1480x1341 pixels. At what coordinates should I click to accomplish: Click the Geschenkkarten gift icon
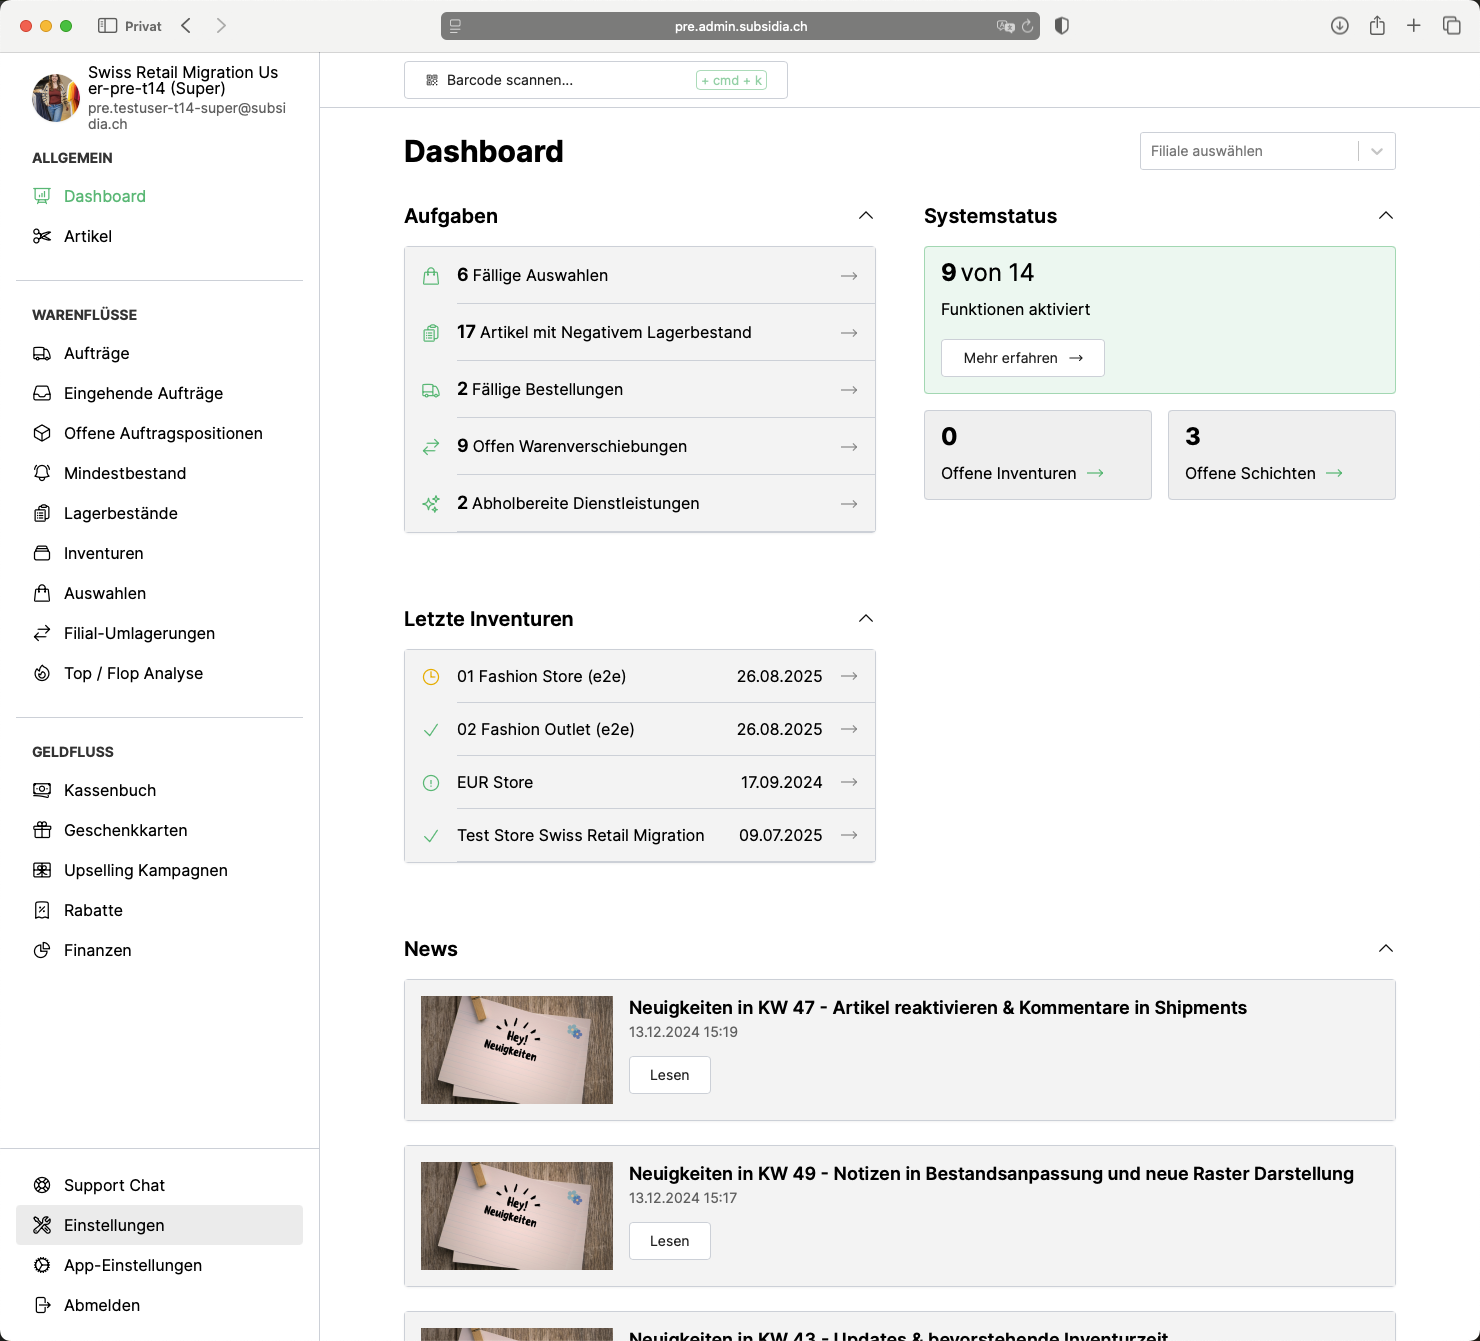[42, 830]
